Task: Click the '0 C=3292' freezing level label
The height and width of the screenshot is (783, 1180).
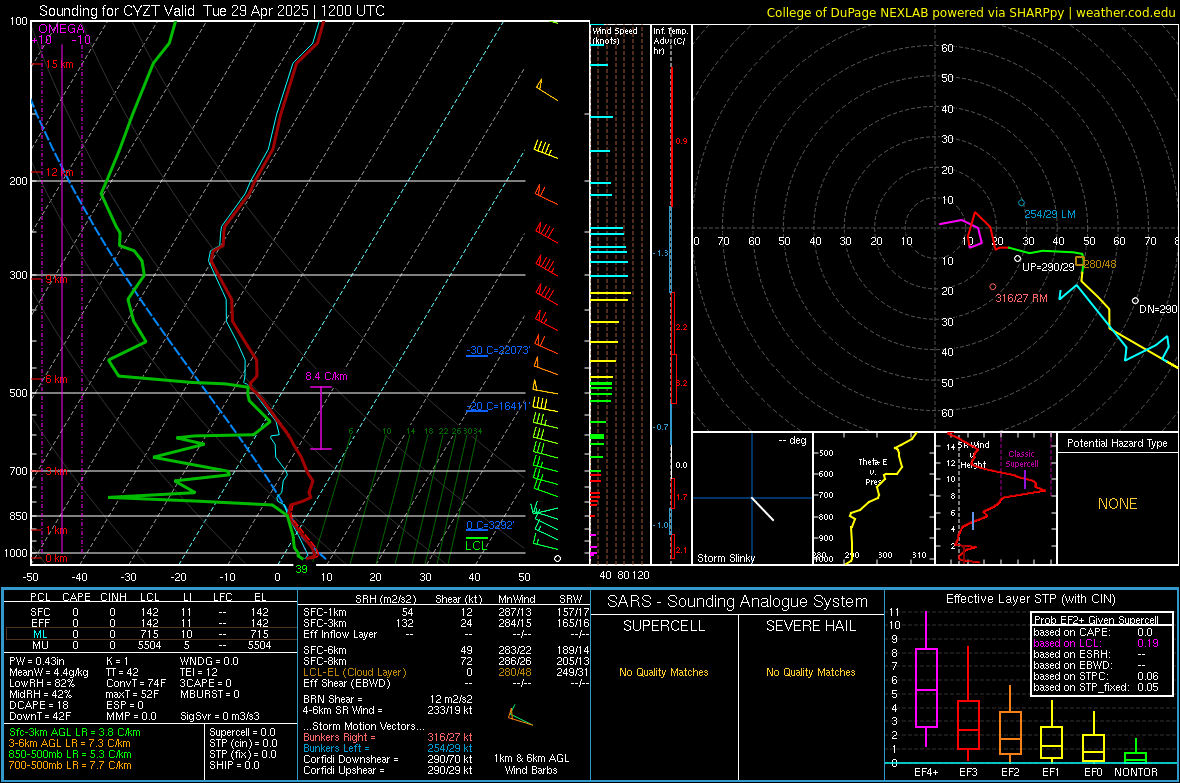Action: 490,525
